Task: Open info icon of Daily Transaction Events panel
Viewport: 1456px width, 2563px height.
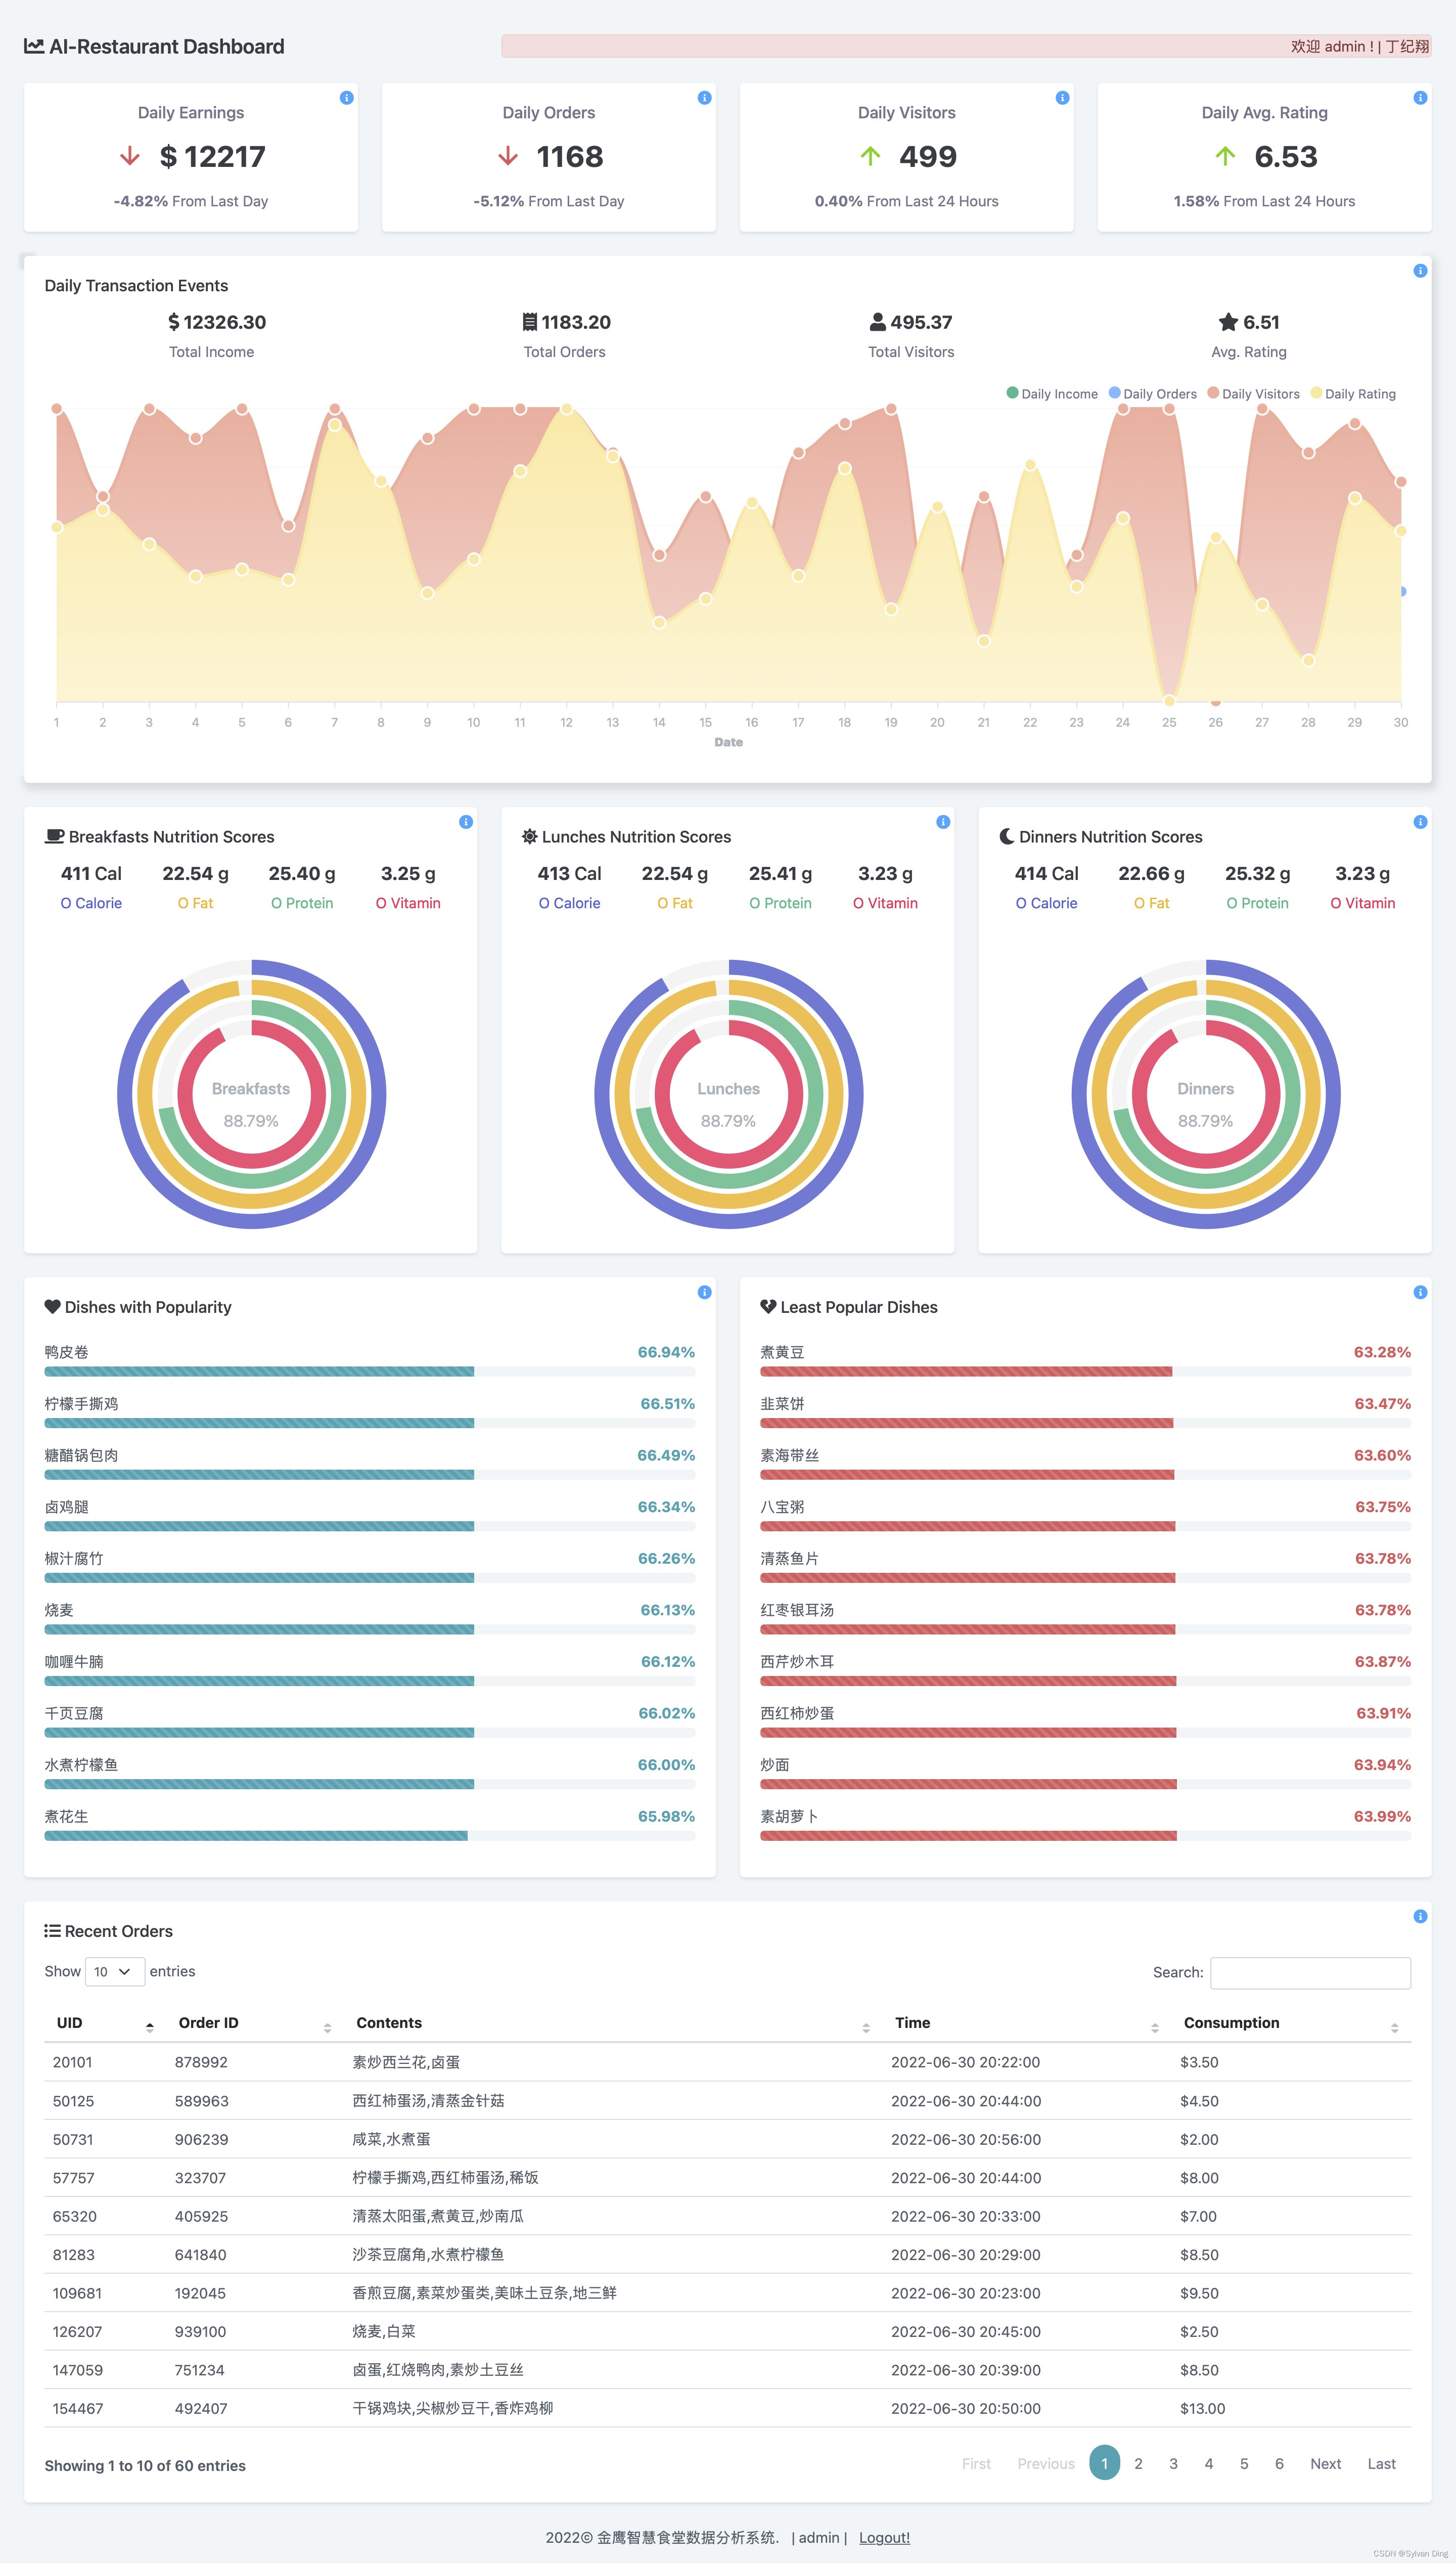Action: 1420,271
